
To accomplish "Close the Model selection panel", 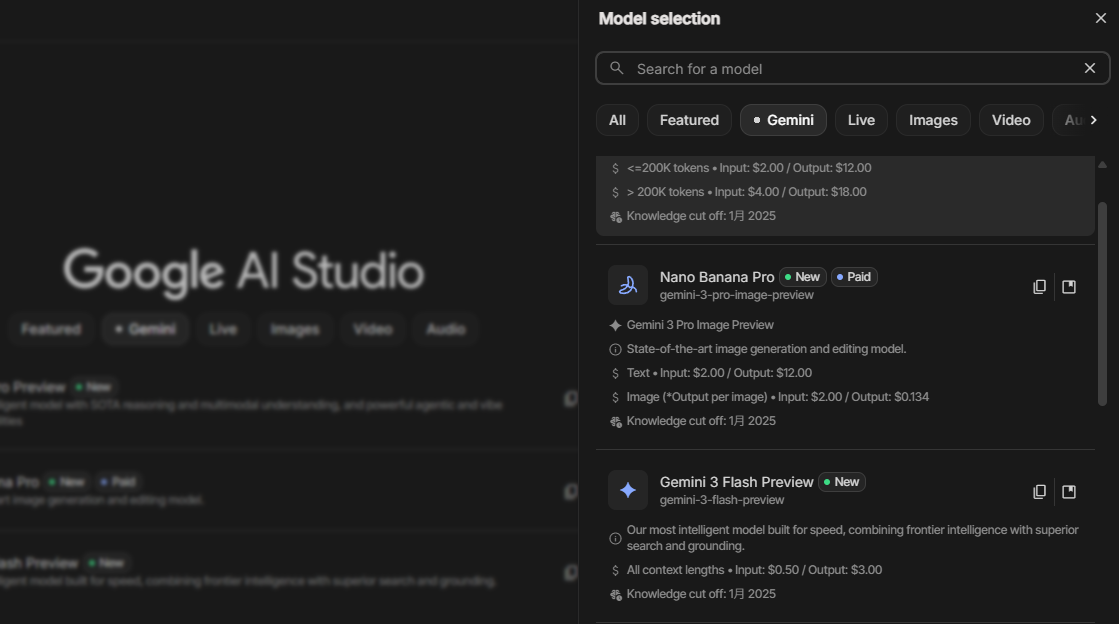I will (1101, 18).
